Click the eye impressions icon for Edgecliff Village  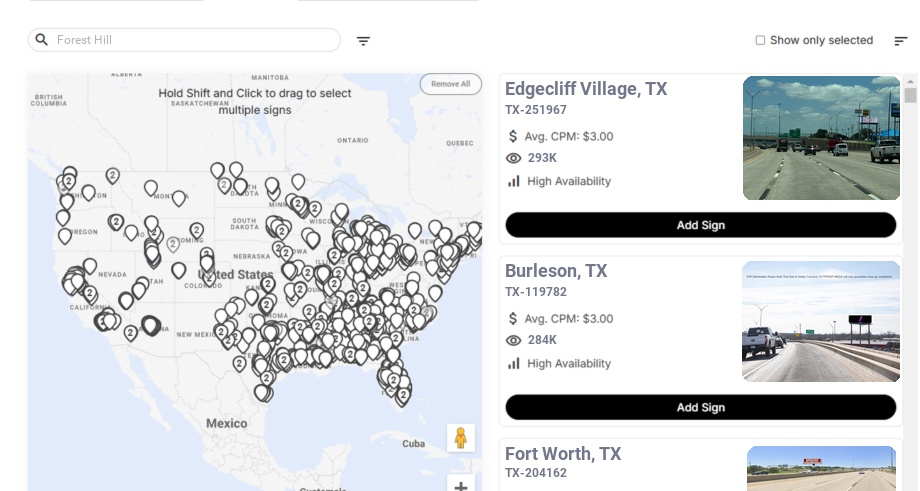[x=514, y=158]
